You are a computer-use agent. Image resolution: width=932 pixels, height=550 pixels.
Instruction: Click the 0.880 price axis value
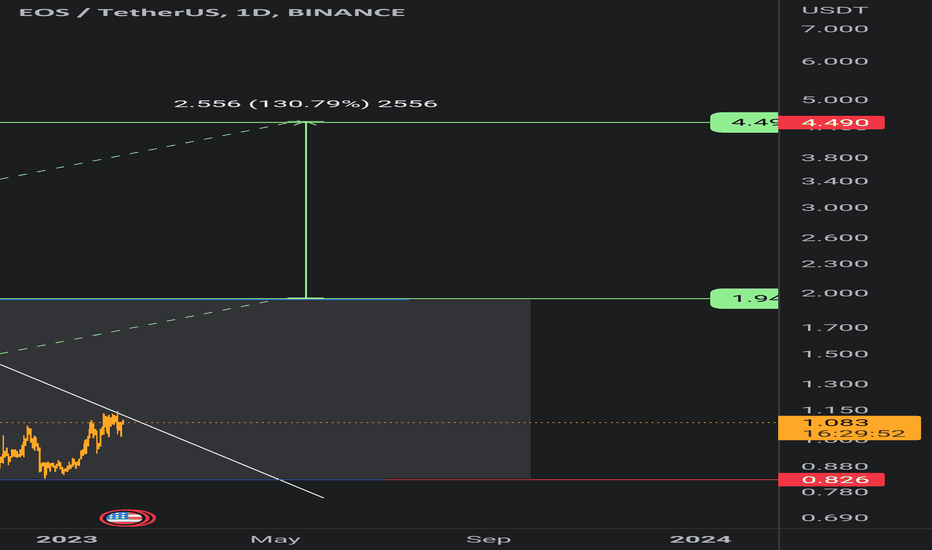(x=835, y=466)
